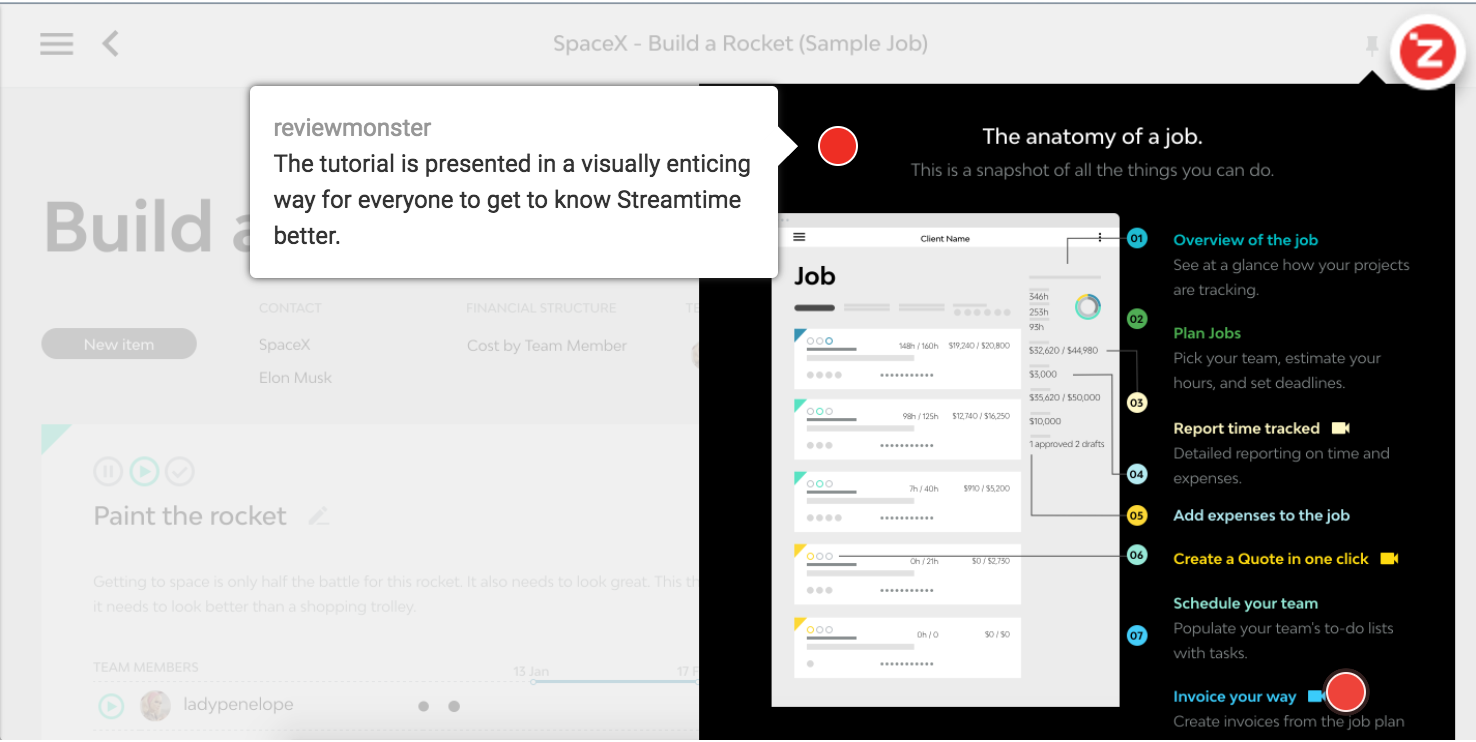The height and width of the screenshot is (742, 1476).
Task: Click the reviewmonster comment tooltip
Action: [513, 182]
